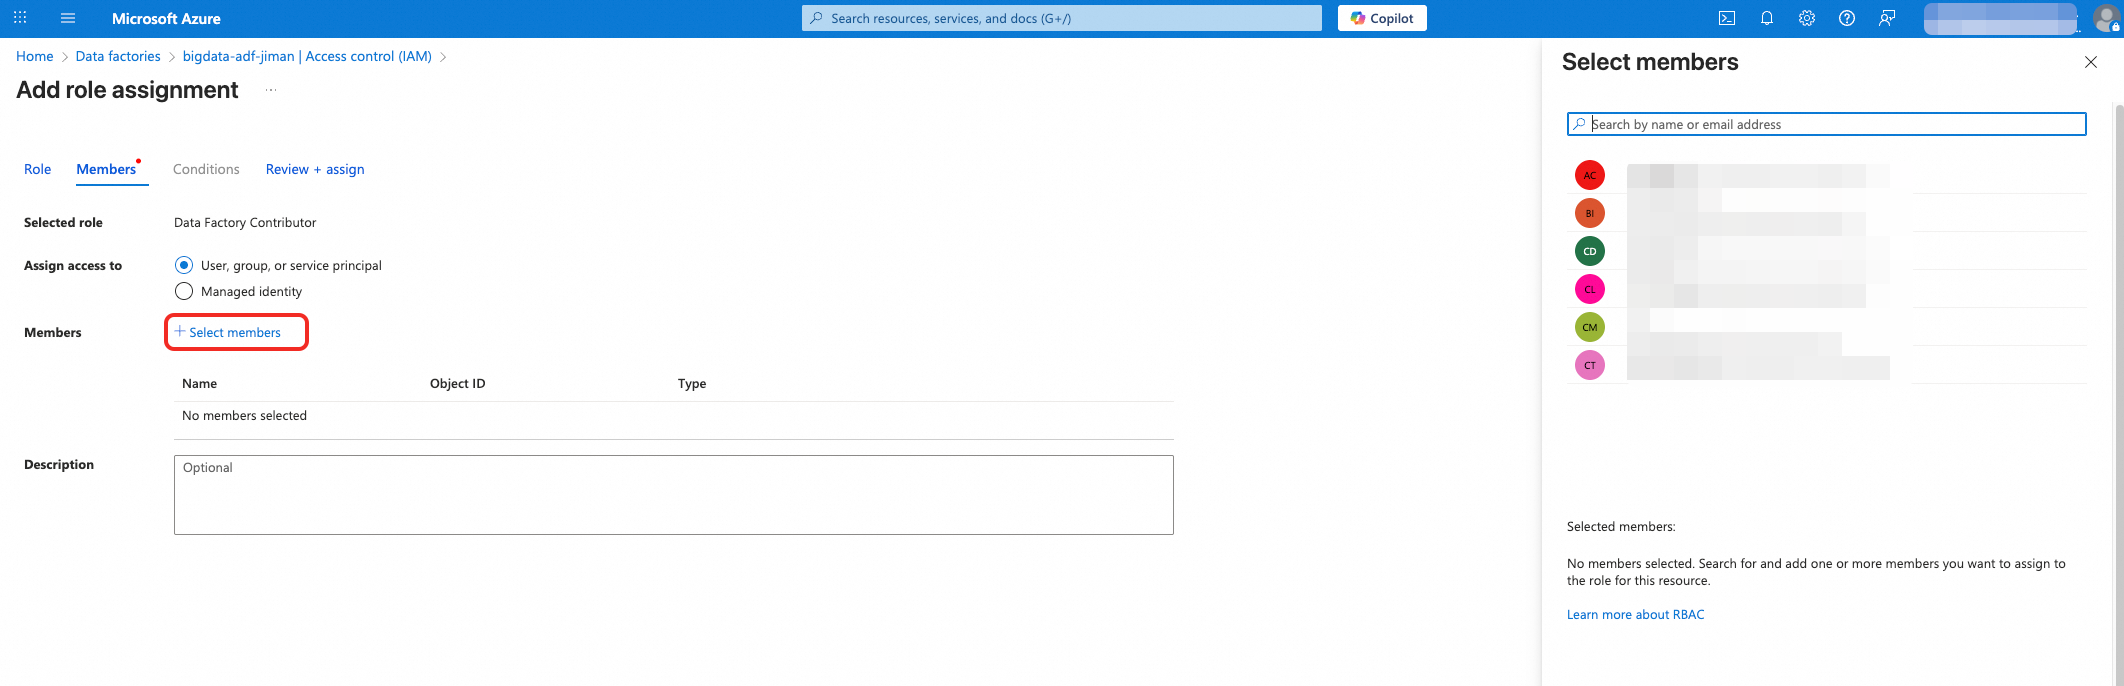This screenshot has height=686, width=2124.
Task: Click into the Description text box
Action: [x=674, y=495]
